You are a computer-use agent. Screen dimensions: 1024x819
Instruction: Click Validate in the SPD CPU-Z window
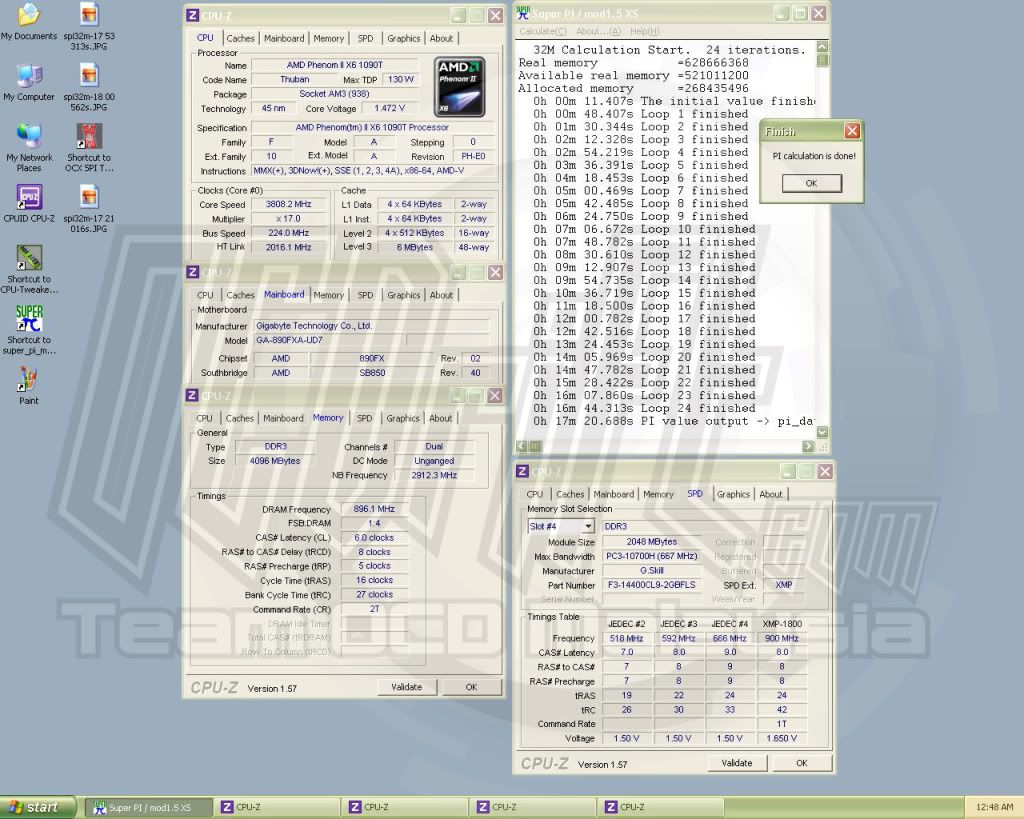point(737,763)
